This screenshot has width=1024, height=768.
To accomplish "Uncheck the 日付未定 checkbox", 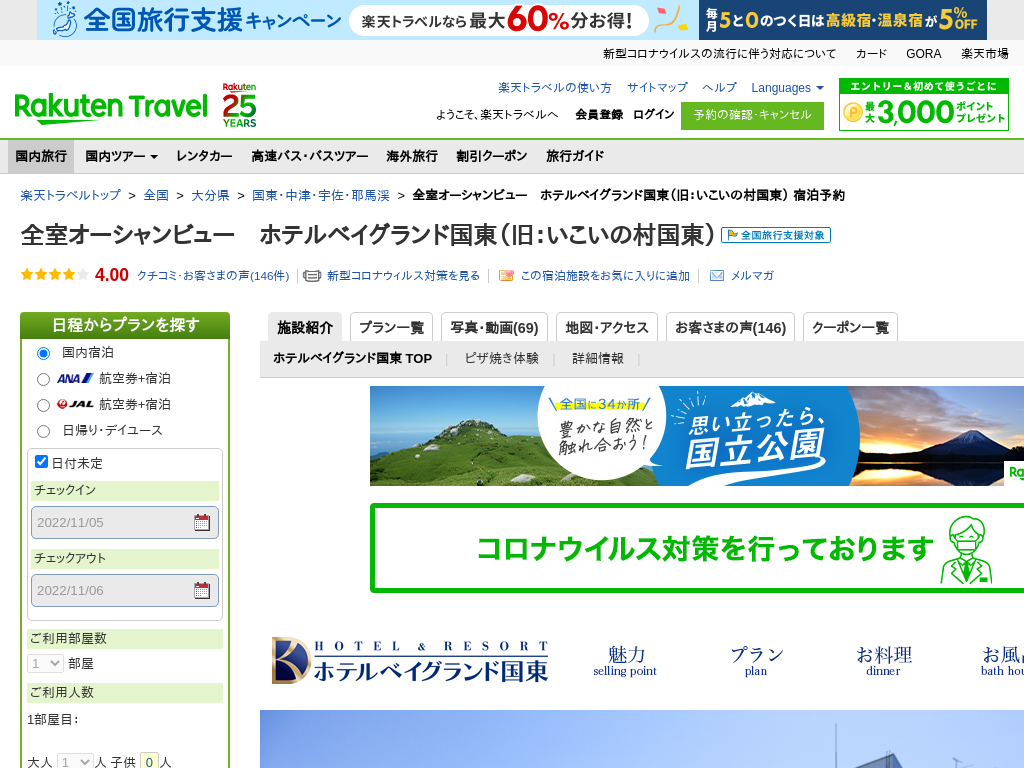I will (41, 462).
